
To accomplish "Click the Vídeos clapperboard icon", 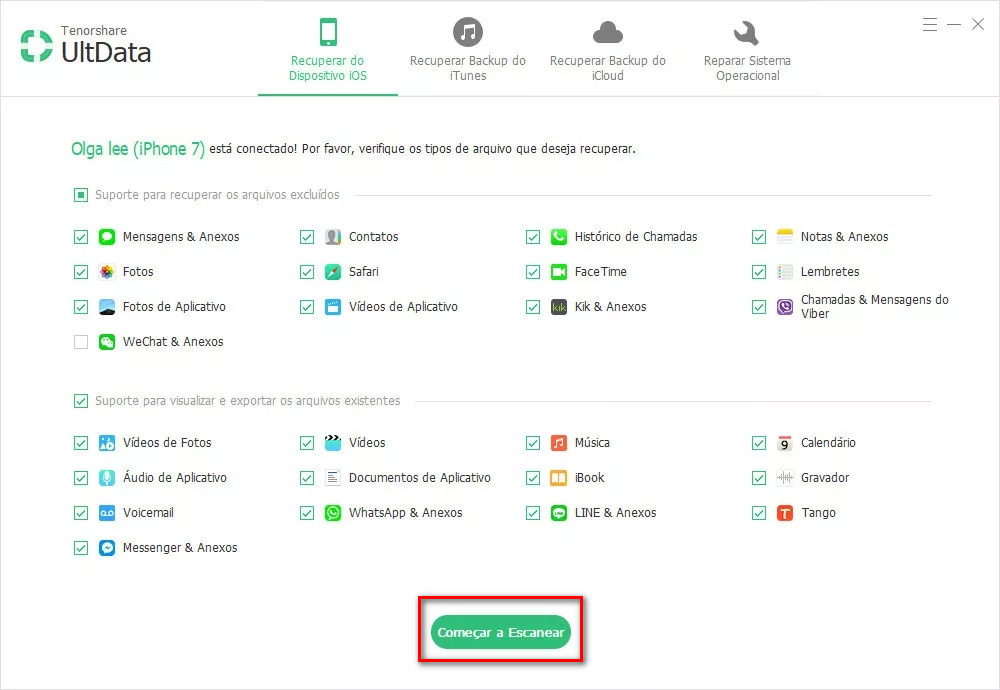I will click(x=333, y=443).
